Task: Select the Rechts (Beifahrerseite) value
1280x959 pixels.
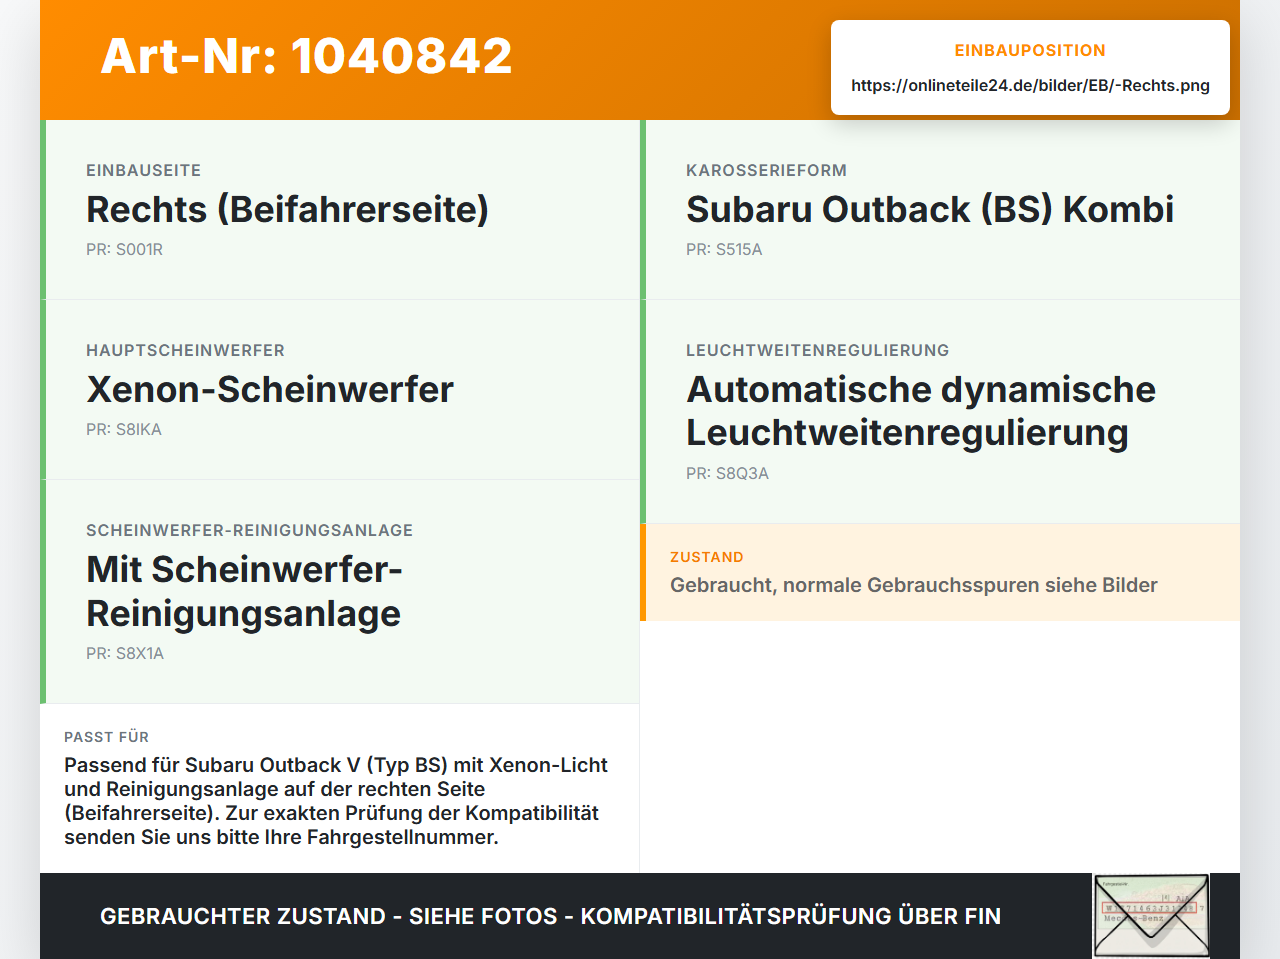Action: point(287,210)
